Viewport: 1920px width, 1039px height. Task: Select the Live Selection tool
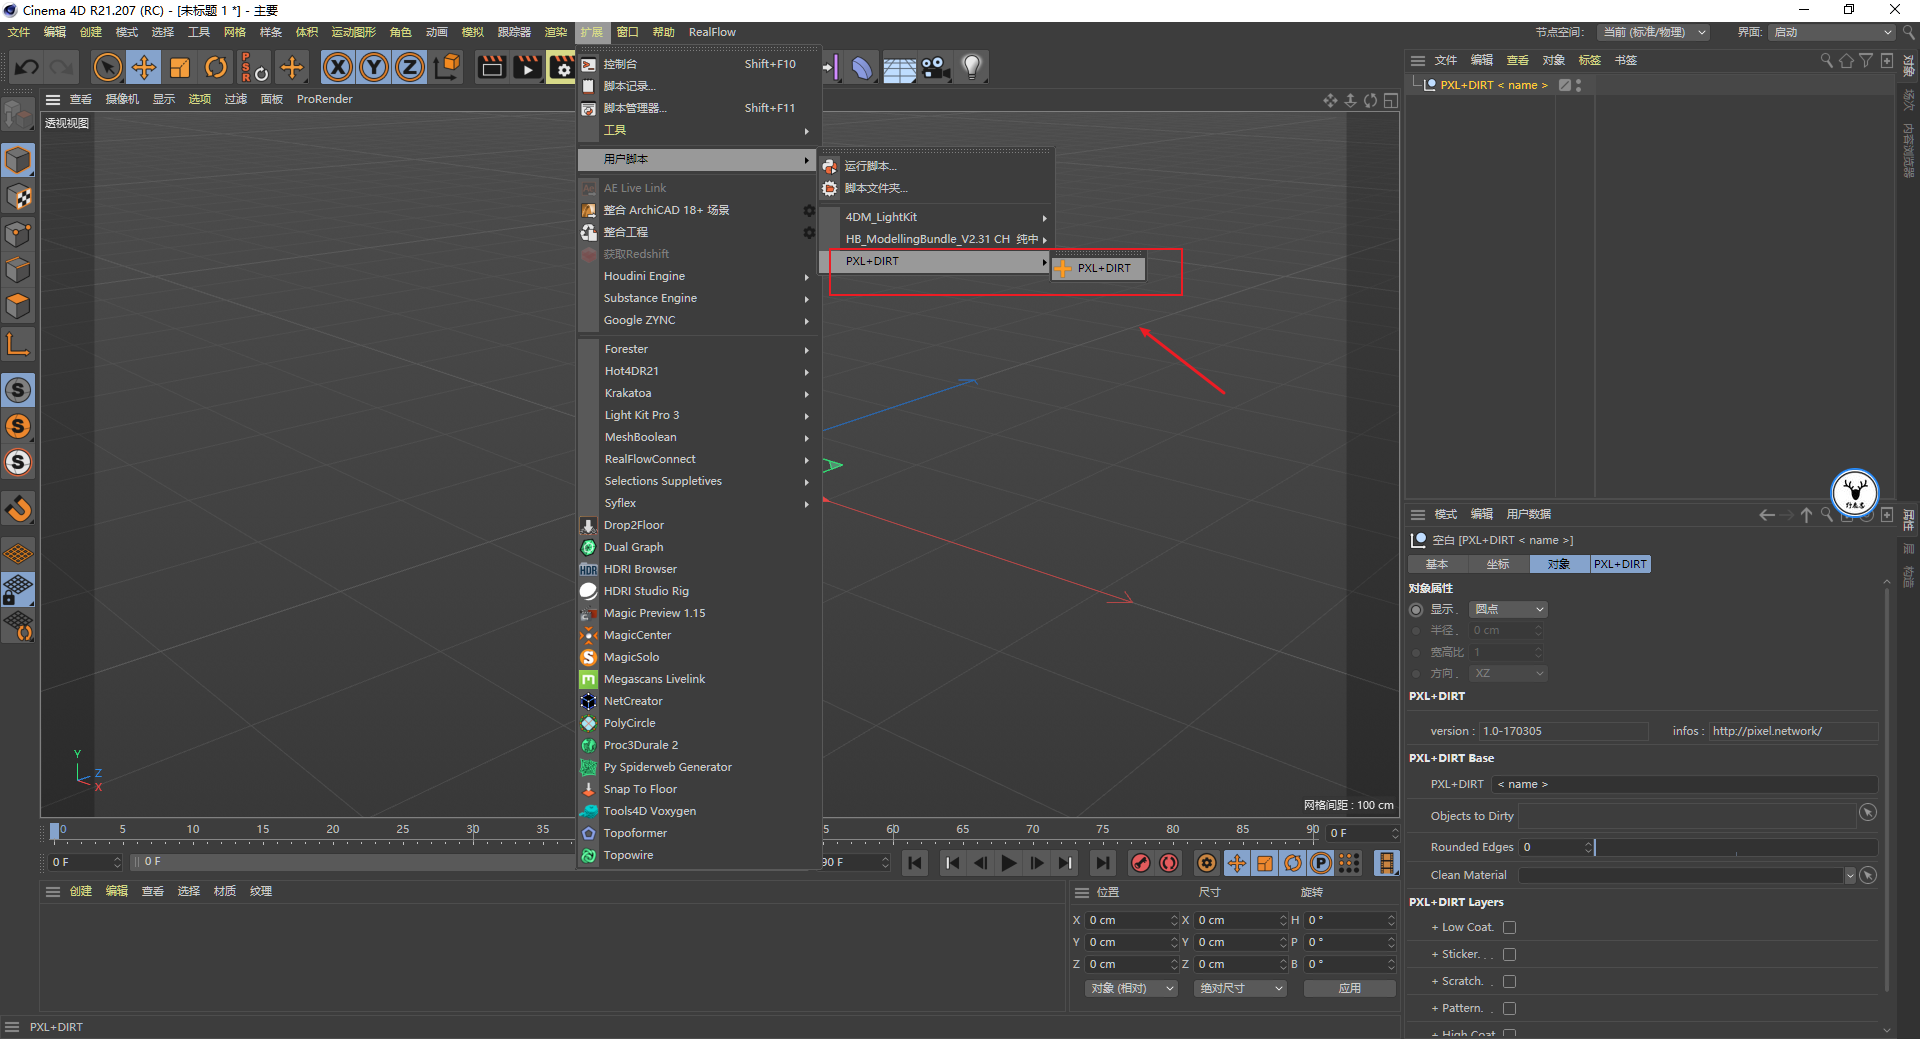click(107, 67)
